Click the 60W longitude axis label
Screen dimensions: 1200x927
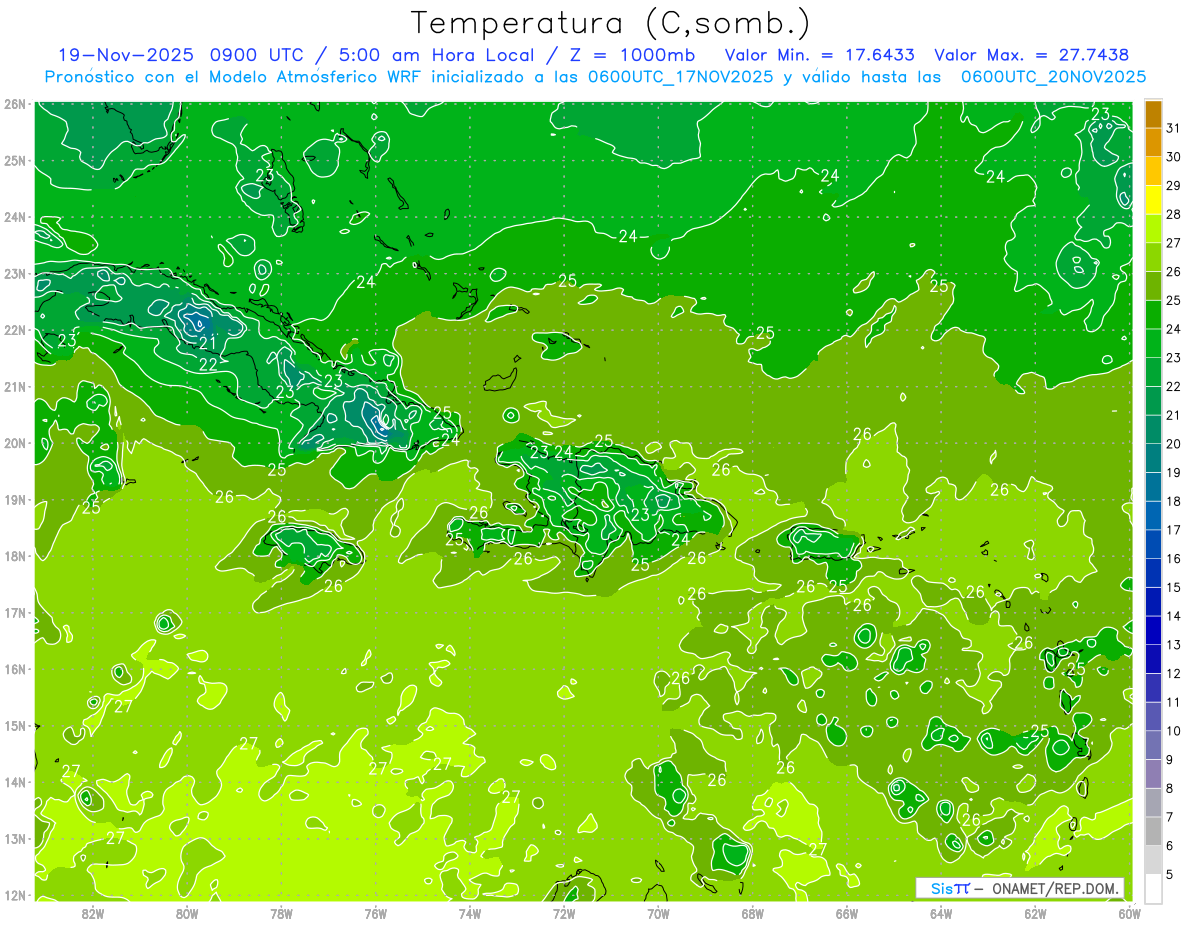tap(1129, 913)
